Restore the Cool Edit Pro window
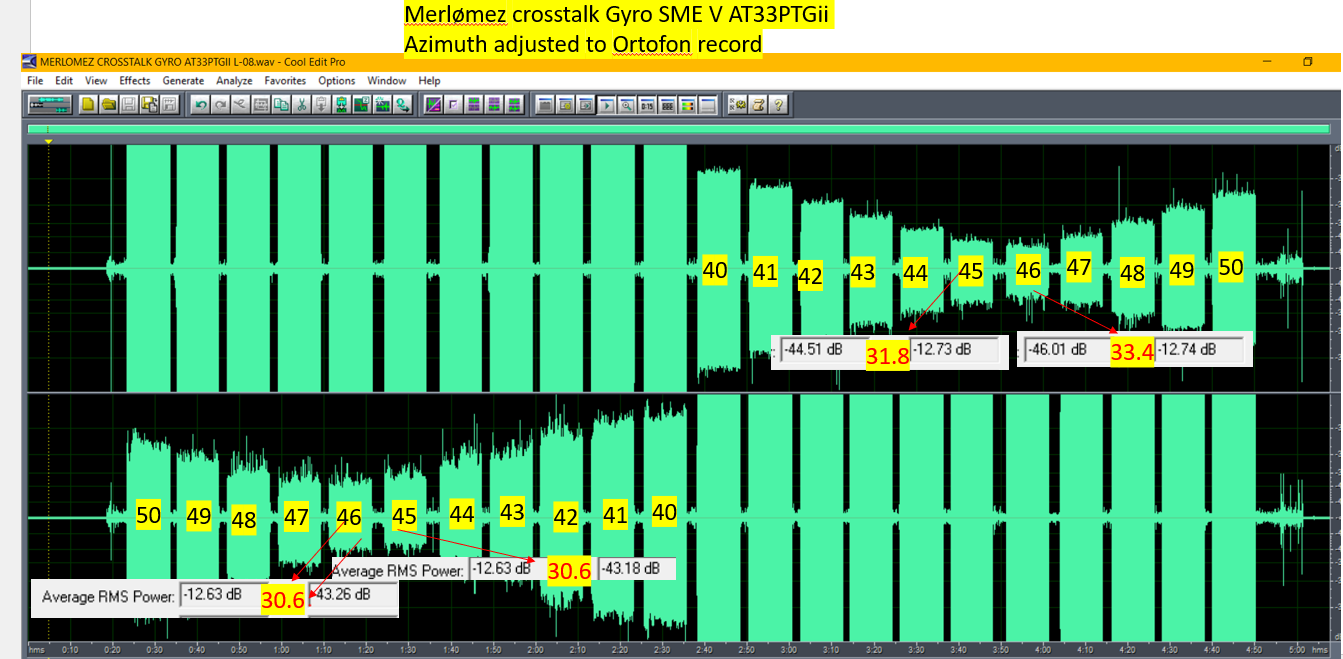The width and height of the screenshot is (1343, 659). pyautogui.click(x=1307, y=62)
